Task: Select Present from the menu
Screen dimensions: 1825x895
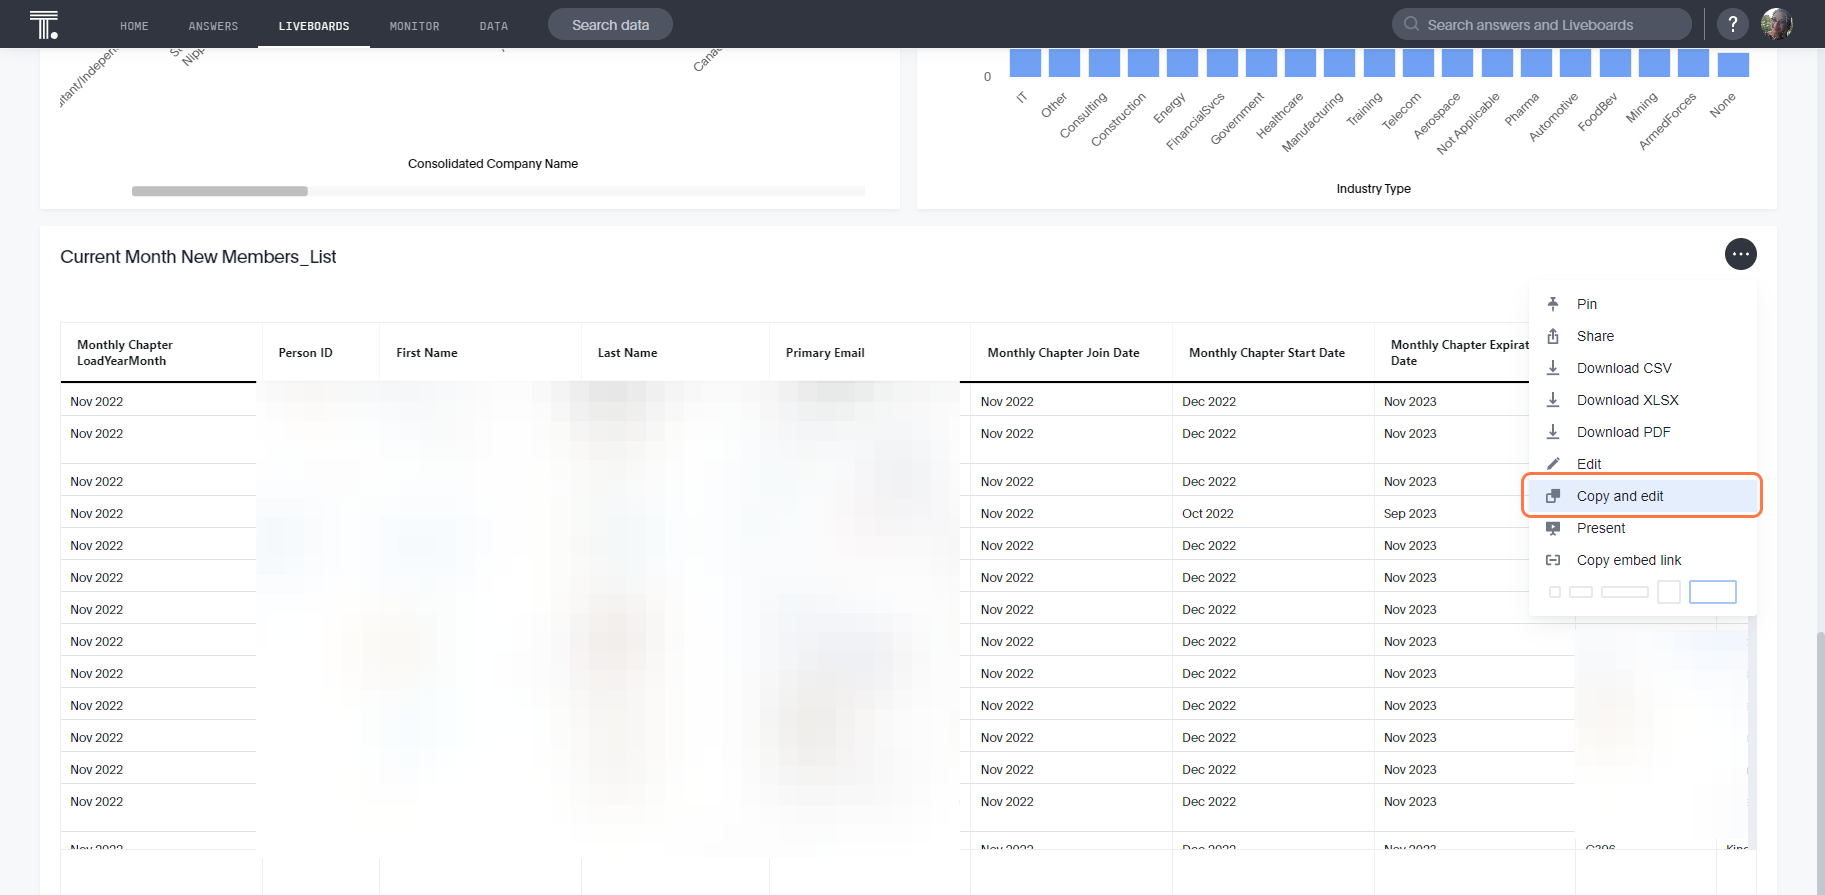Action: (x=1643, y=528)
